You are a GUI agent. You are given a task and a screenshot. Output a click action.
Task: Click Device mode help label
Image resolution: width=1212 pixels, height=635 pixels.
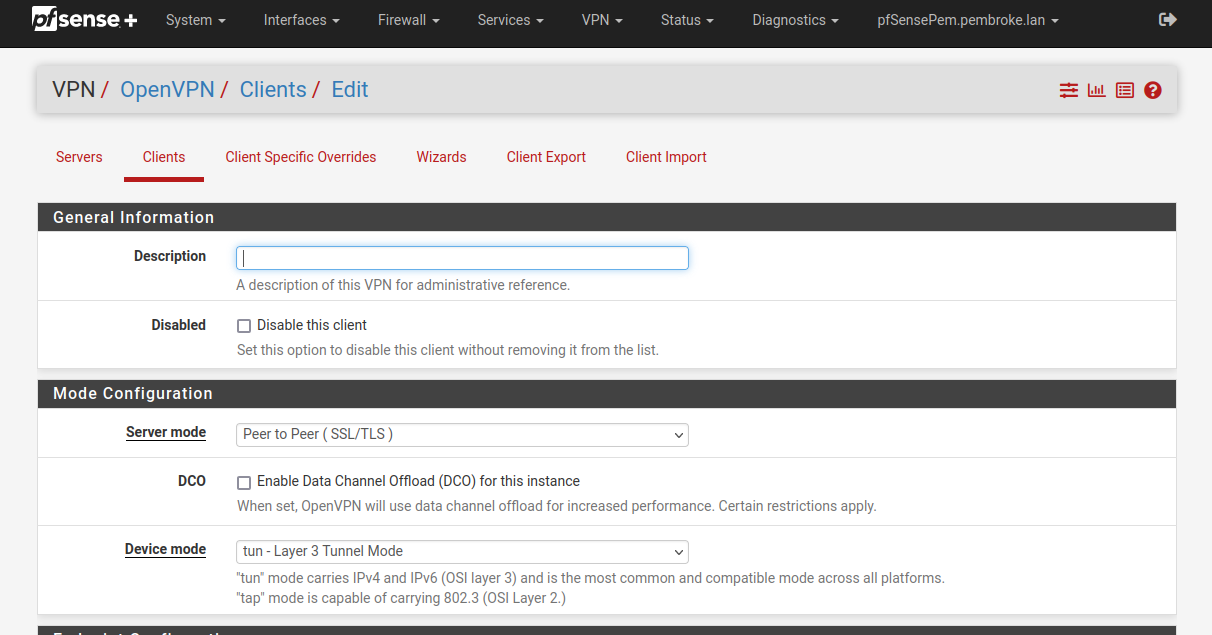(x=165, y=550)
